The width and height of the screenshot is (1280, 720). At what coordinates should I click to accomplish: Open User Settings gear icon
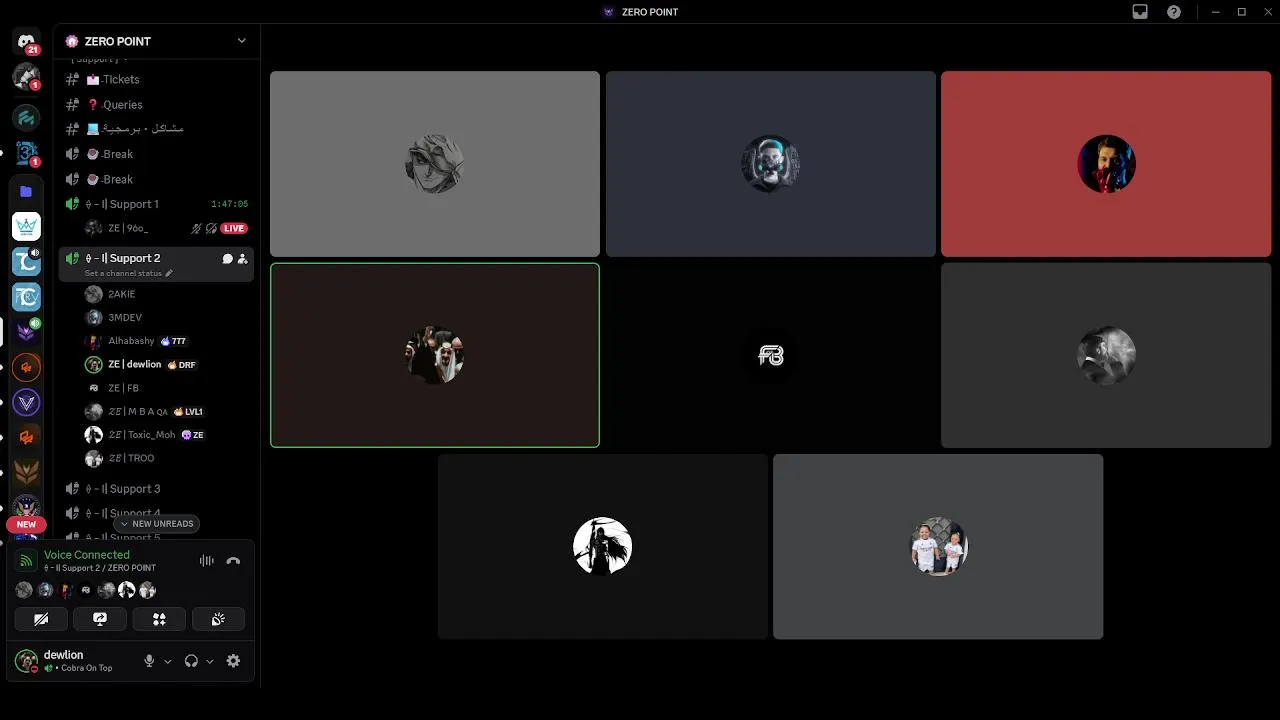(x=233, y=661)
